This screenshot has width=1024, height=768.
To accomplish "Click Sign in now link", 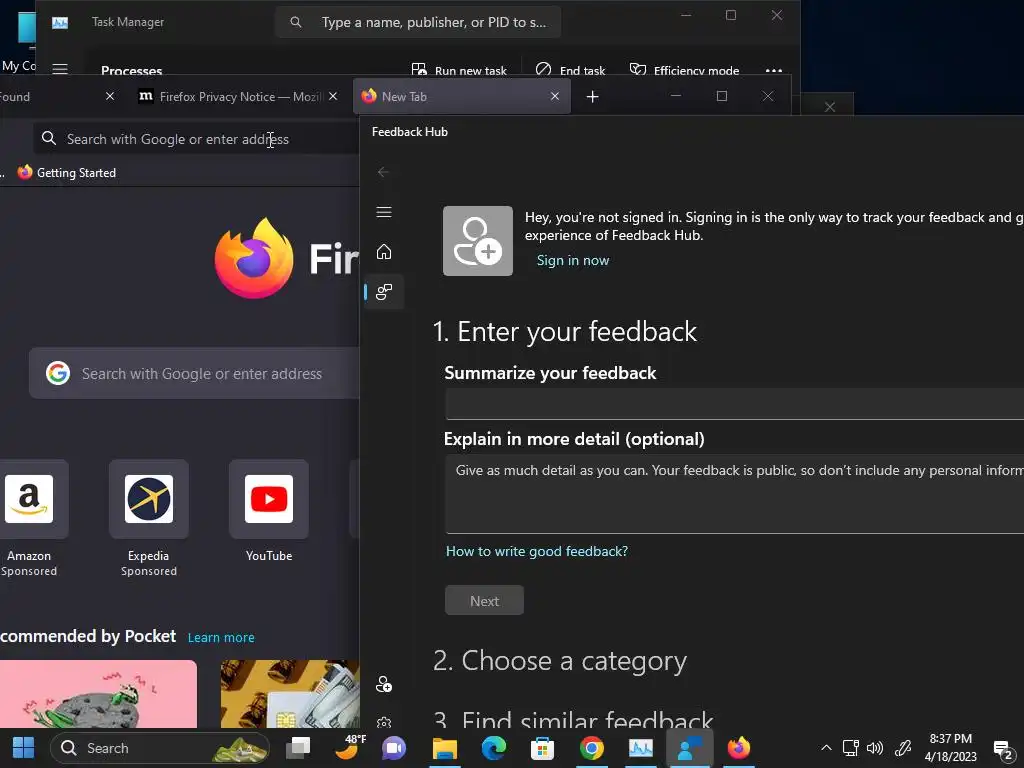I will click(573, 261).
